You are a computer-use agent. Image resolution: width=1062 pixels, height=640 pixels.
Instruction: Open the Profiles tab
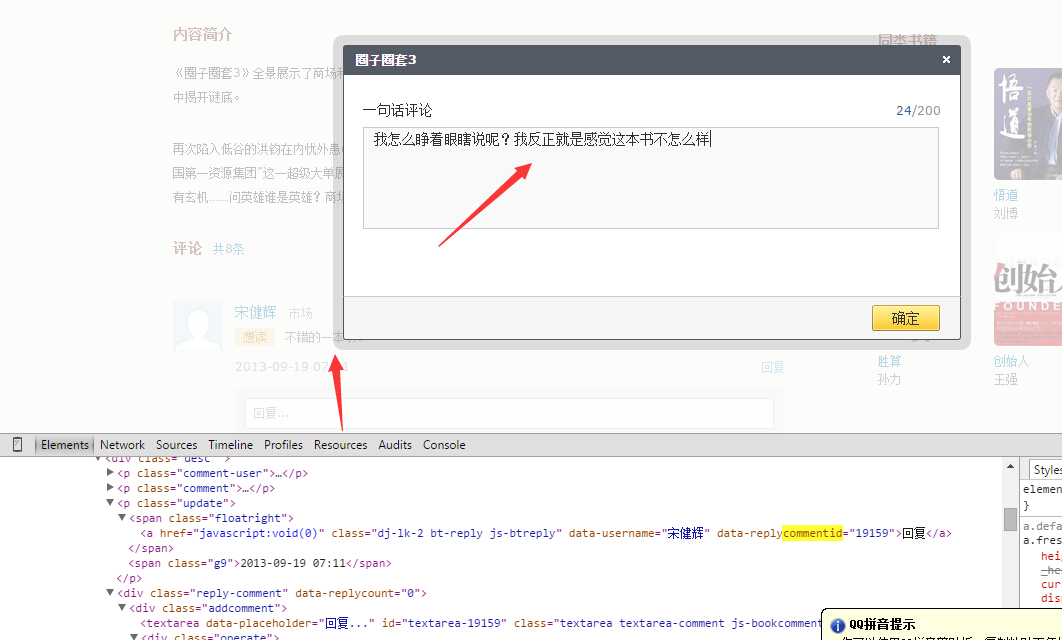(x=283, y=445)
